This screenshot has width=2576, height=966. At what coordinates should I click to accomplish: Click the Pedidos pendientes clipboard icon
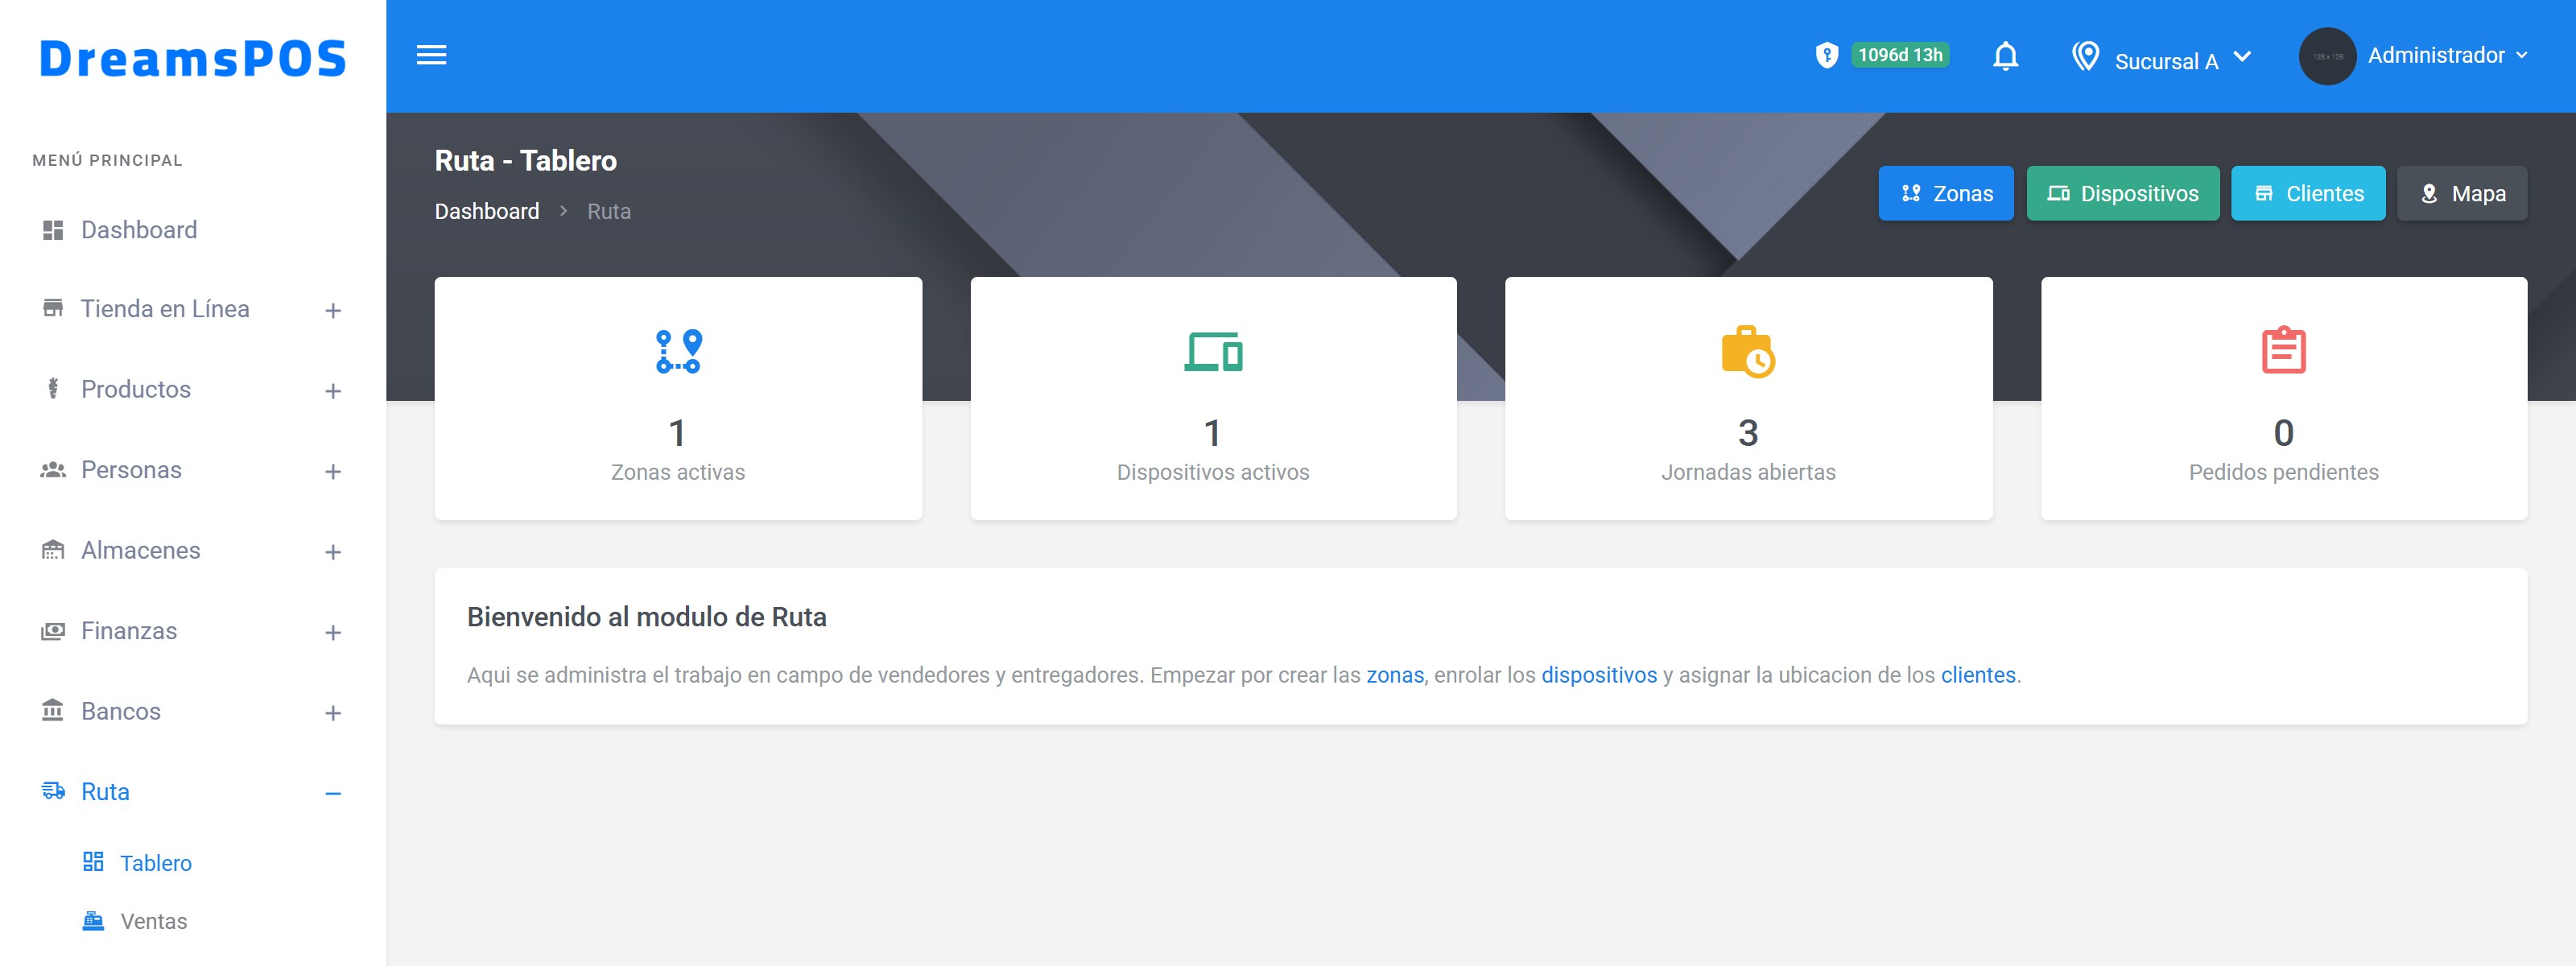tap(2283, 350)
